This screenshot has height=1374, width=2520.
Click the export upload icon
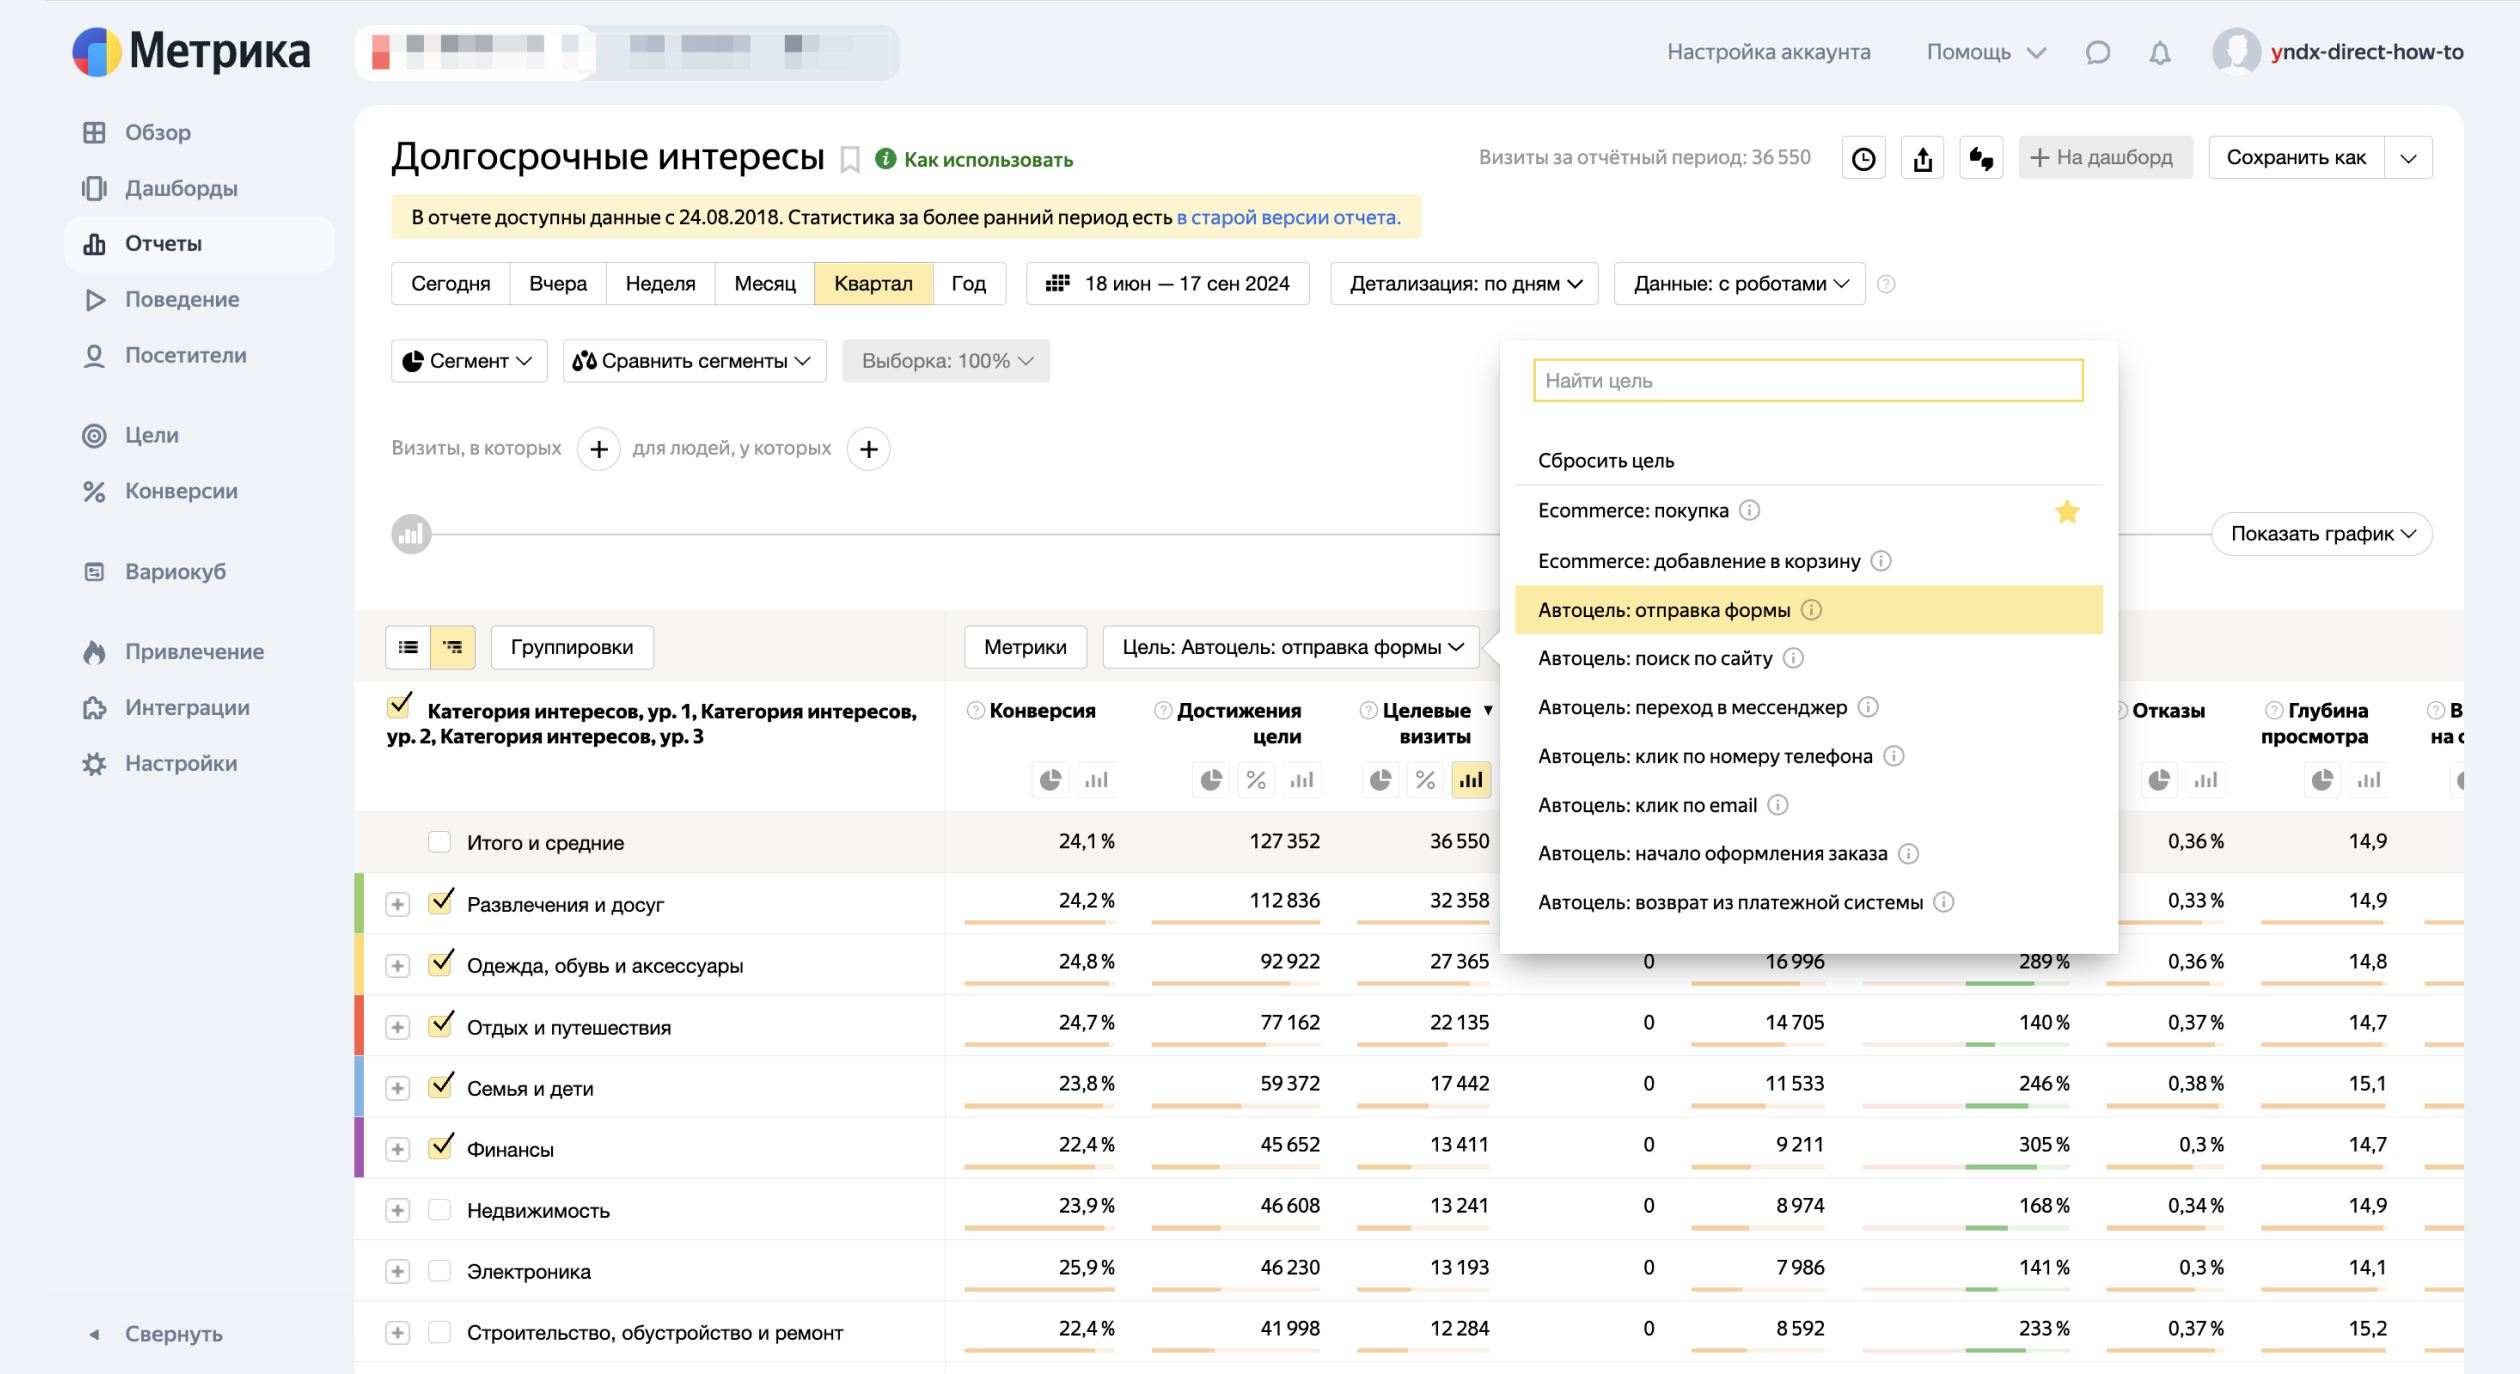click(x=1922, y=158)
